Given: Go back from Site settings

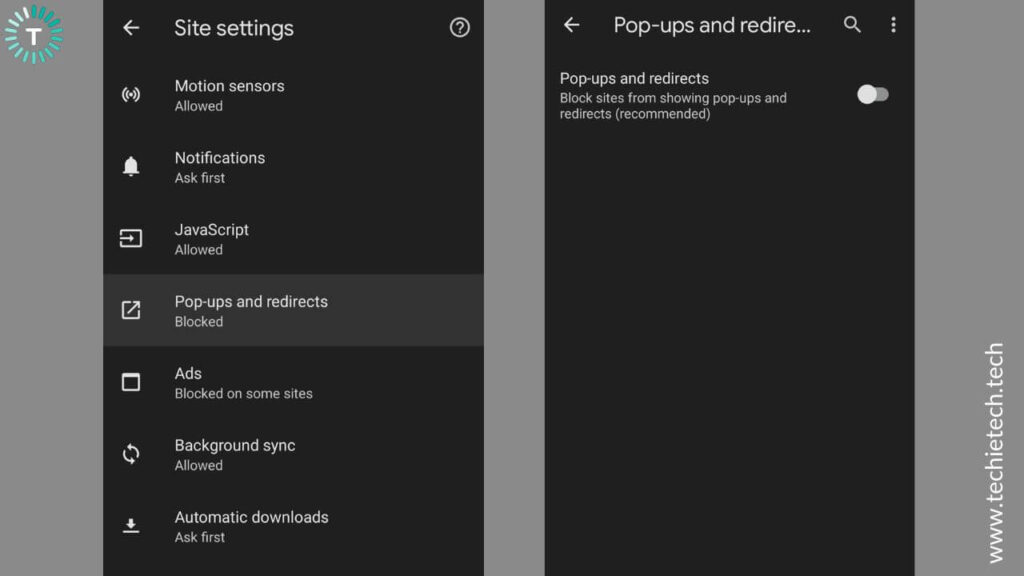Looking at the screenshot, I should click(131, 28).
